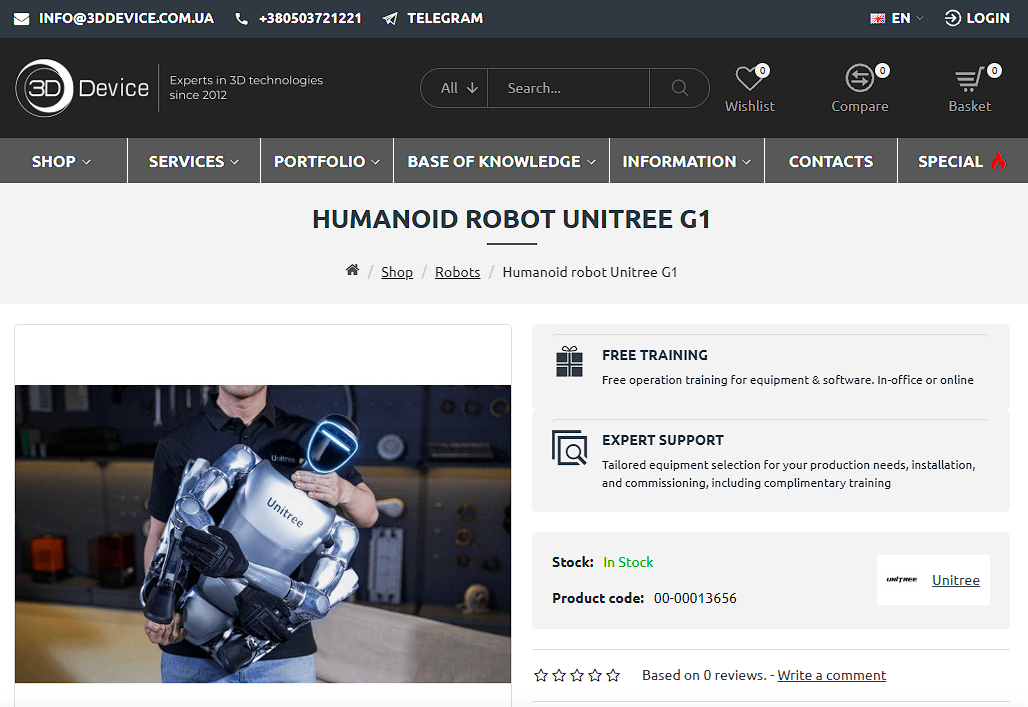
Task: Open the Compare arrows icon
Action: point(860,79)
